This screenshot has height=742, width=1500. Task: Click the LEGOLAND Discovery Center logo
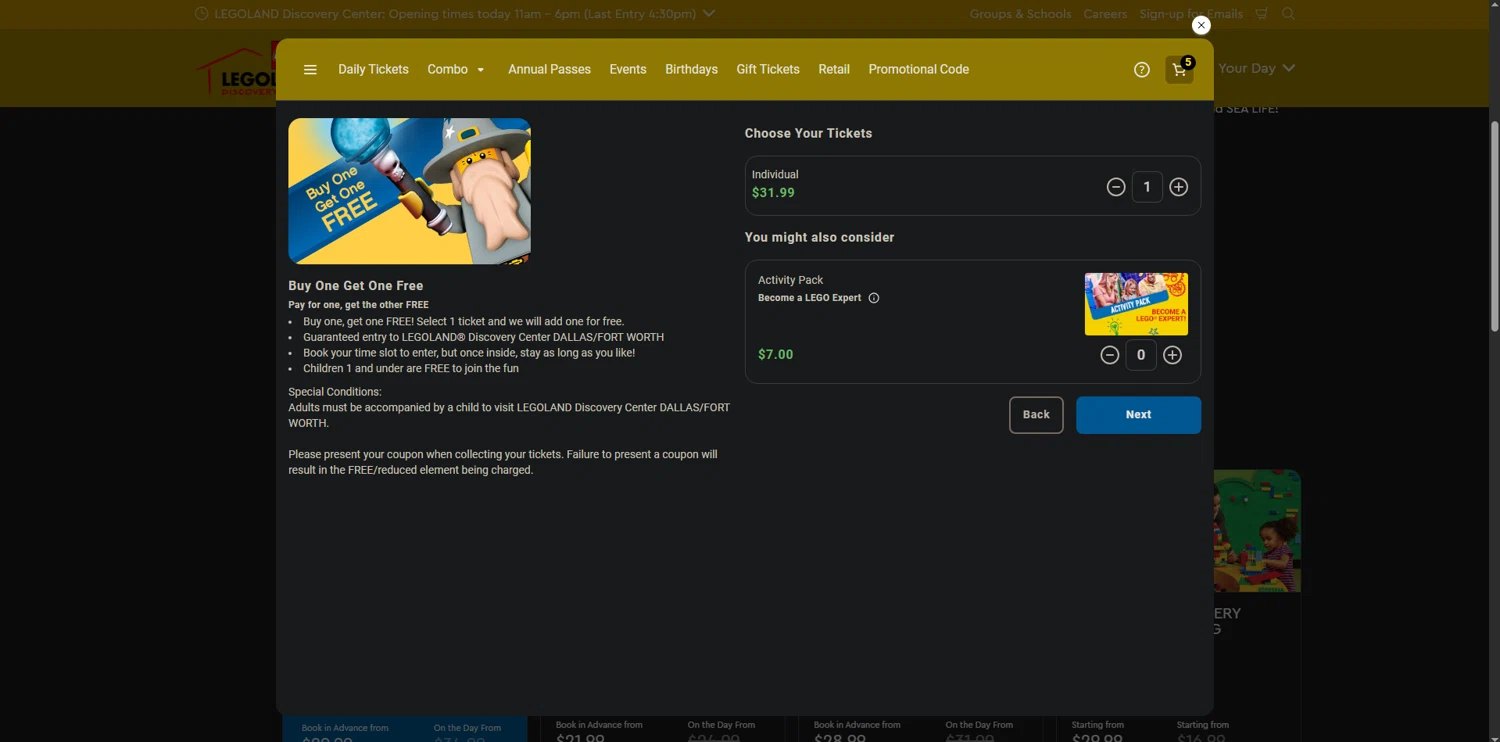[236, 70]
